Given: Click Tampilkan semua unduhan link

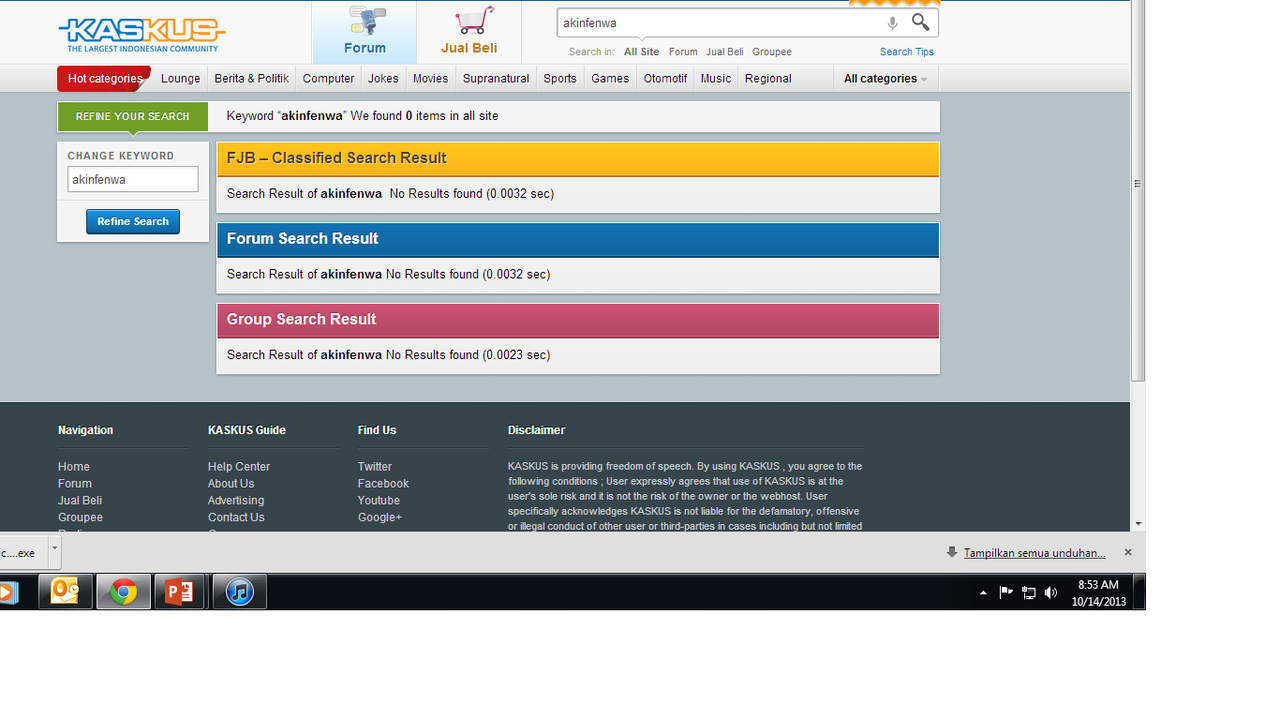Looking at the screenshot, I should click(x=1034, y=553).
